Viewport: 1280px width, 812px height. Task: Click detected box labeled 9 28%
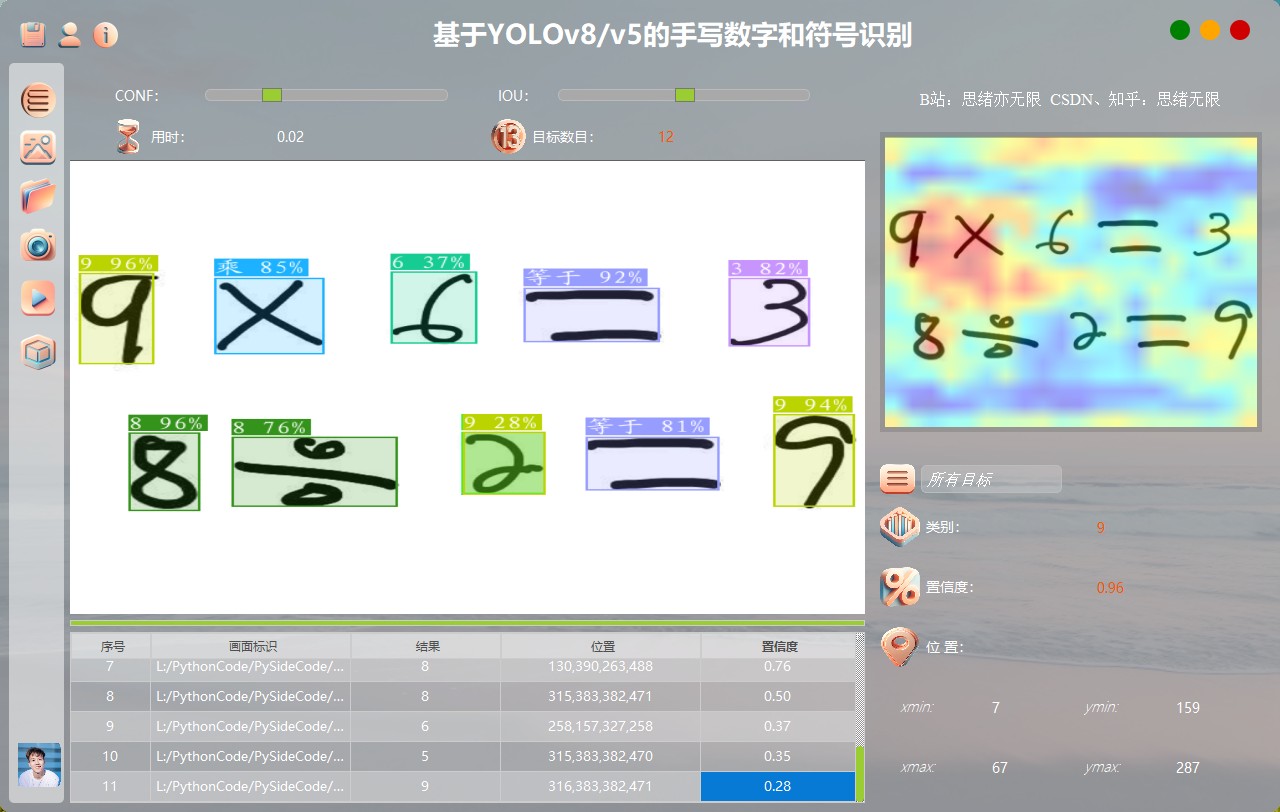coord(503,462)
